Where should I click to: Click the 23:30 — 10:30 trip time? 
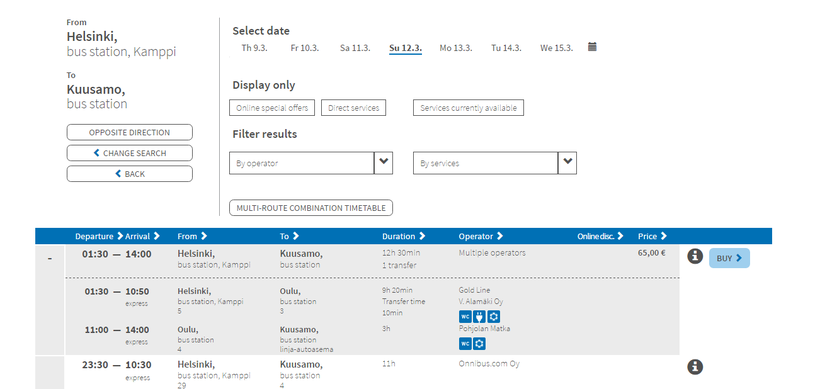117,364
